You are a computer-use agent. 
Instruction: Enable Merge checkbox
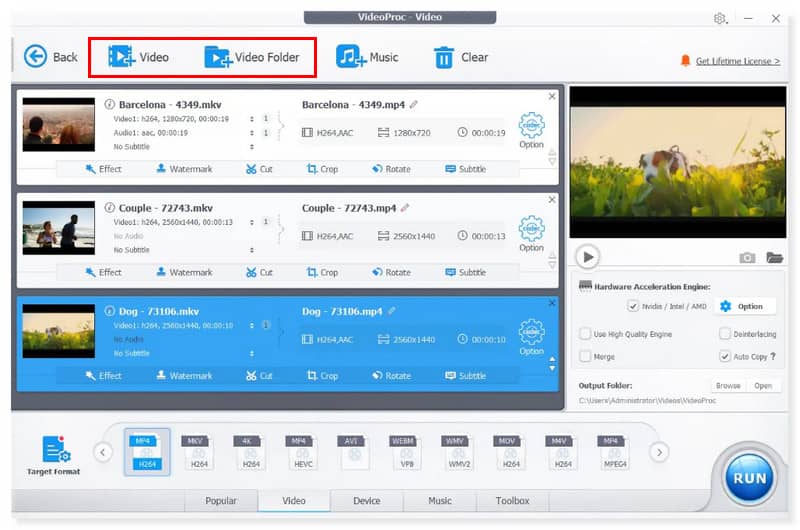coord(585,356)
